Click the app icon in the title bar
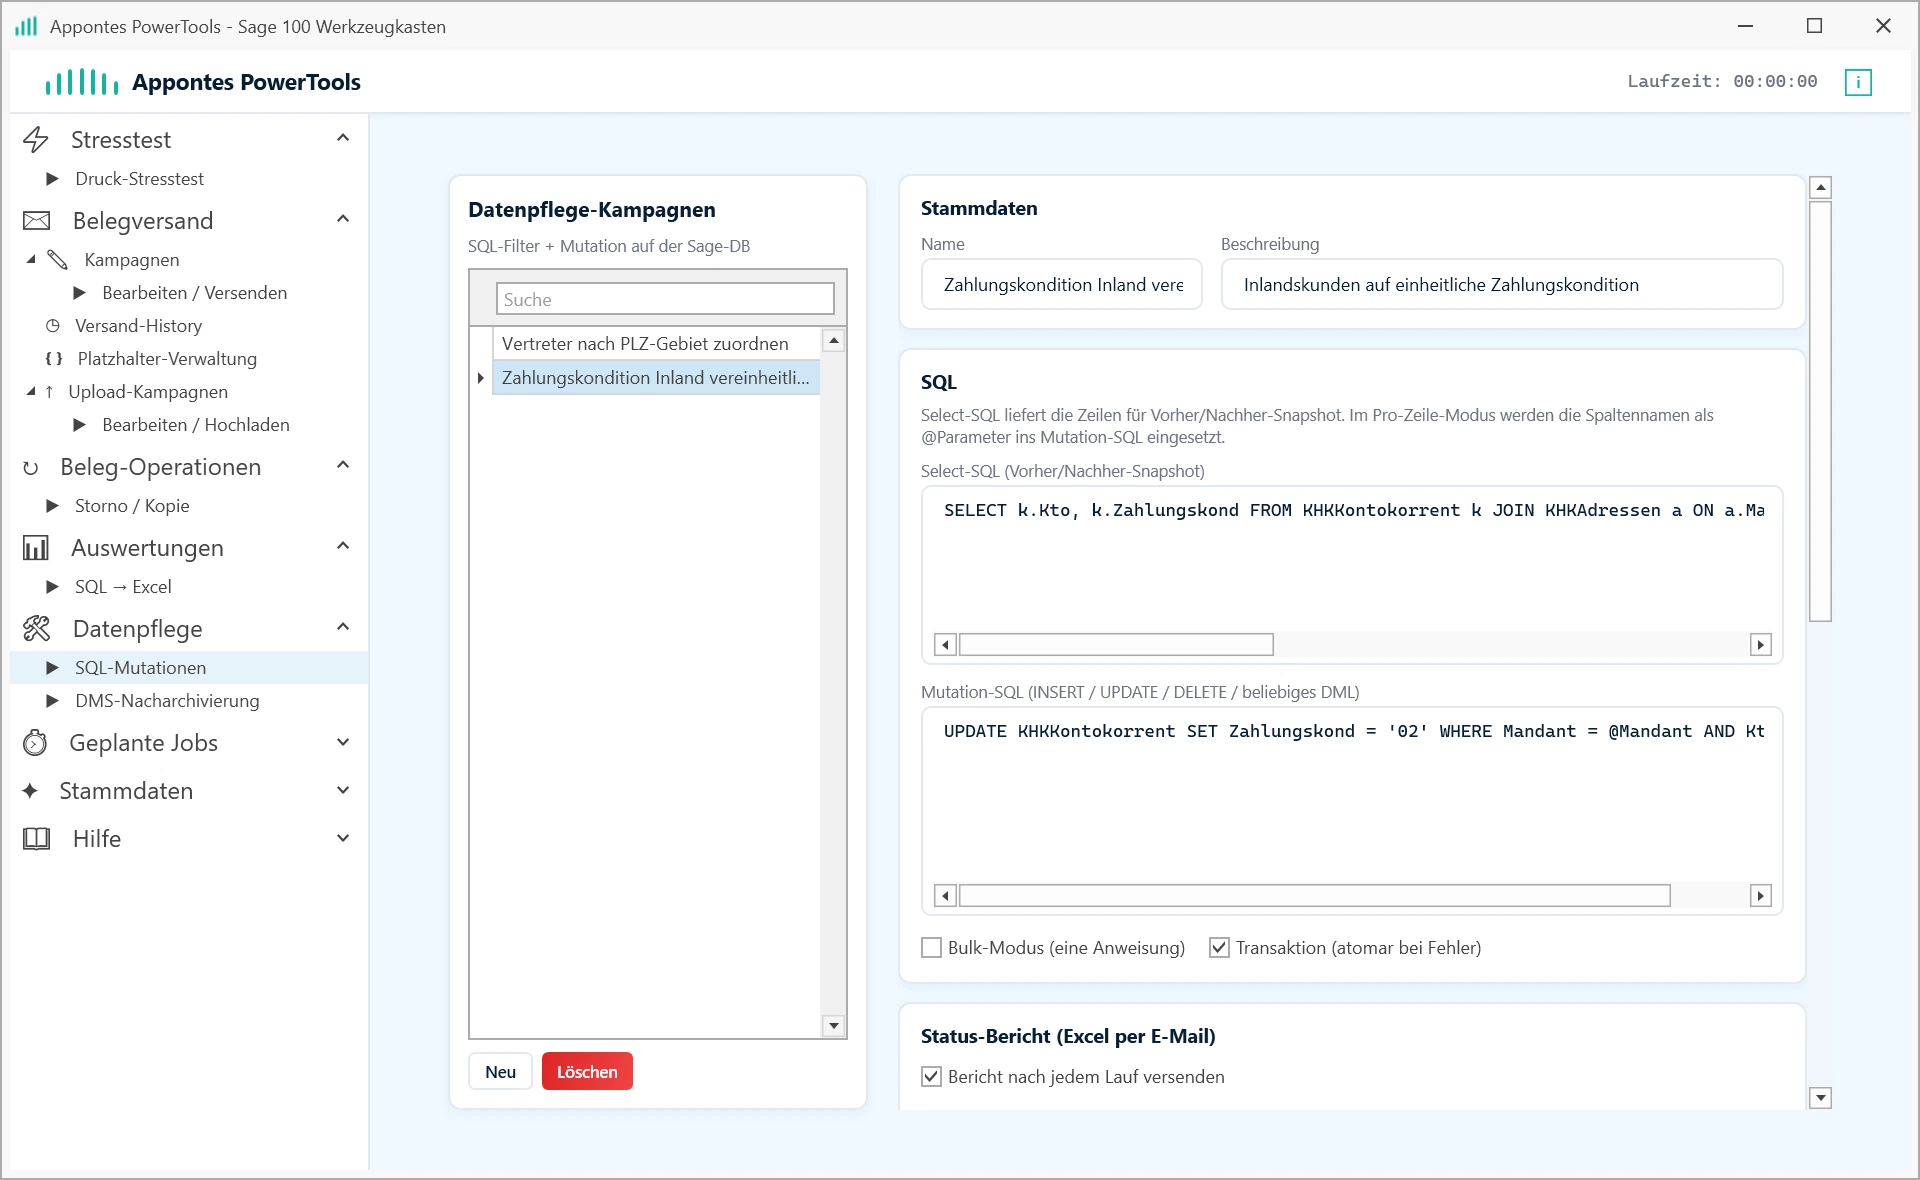The height and width of the screenshot is (1180, 1920). tap(26, 26)
